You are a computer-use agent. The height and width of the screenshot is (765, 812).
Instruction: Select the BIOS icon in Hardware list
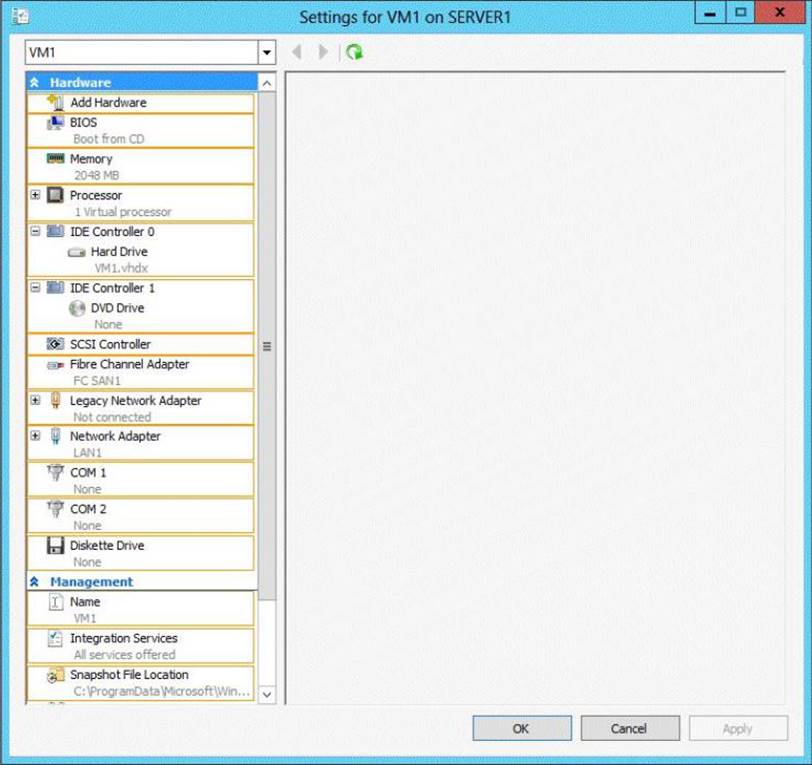pyautogui.click(x=55, y=123)
